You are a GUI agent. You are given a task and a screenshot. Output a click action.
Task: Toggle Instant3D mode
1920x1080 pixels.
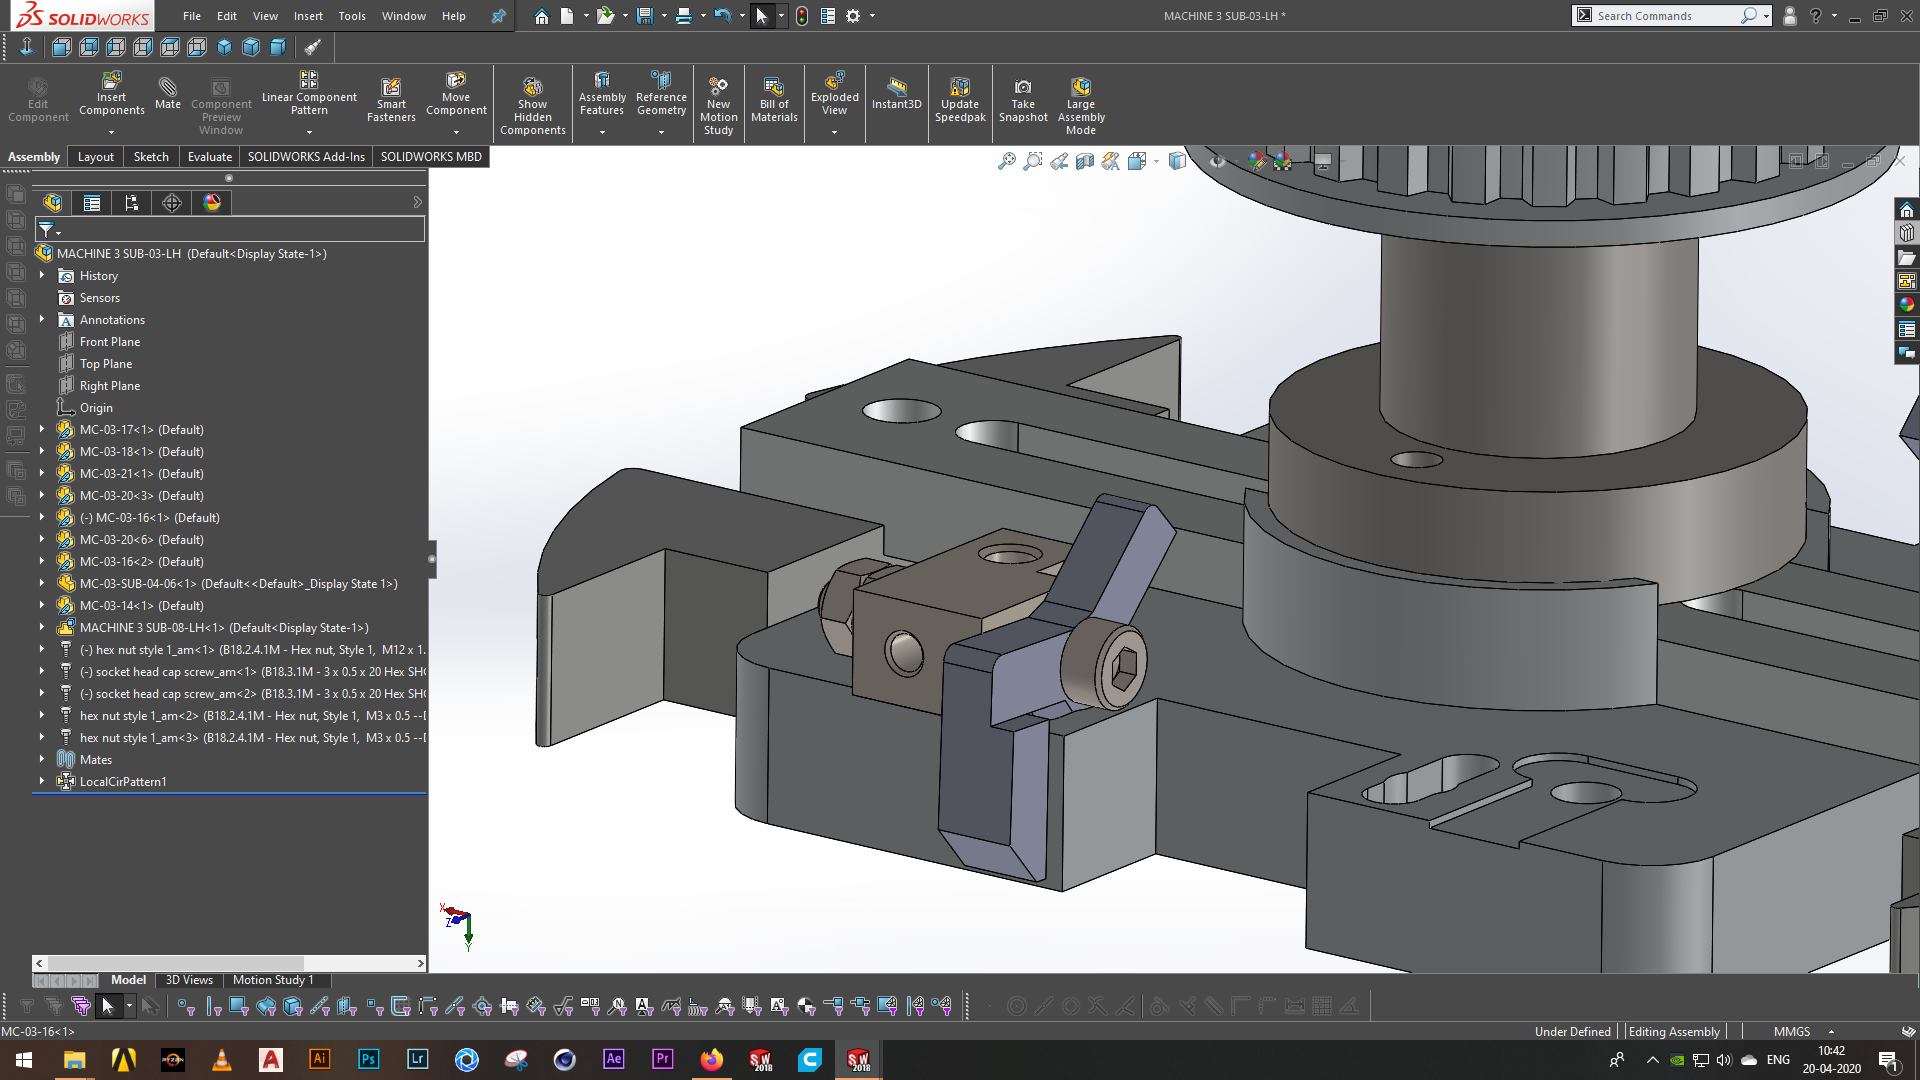coord(897,94)
